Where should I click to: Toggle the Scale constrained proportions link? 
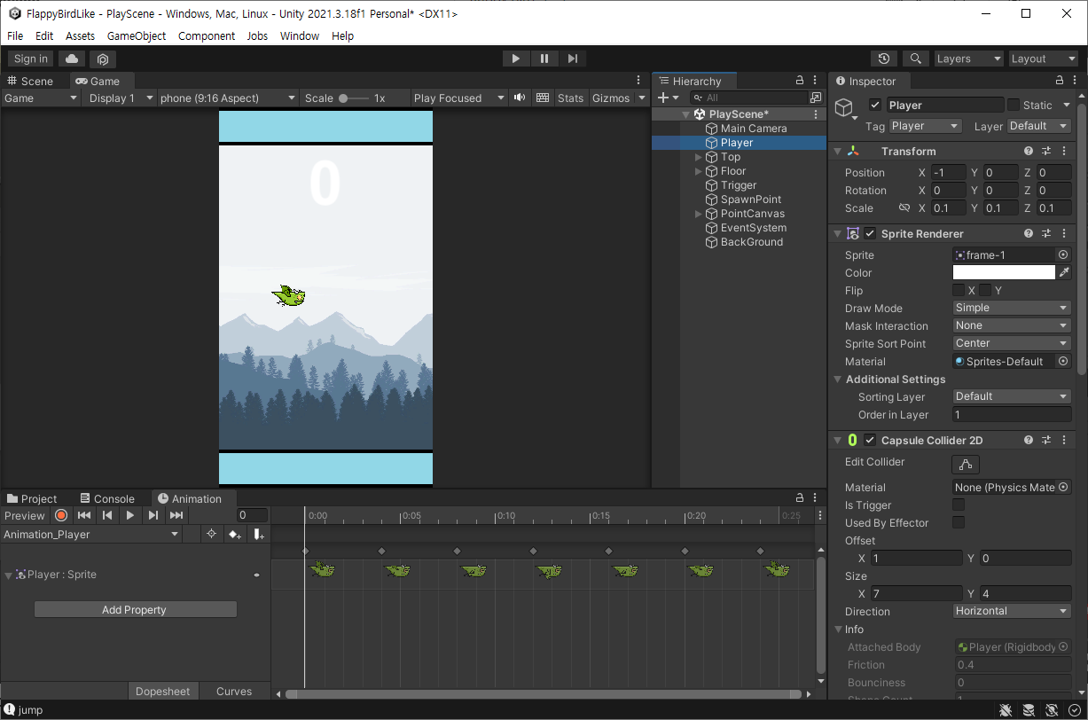coord(903,207)
